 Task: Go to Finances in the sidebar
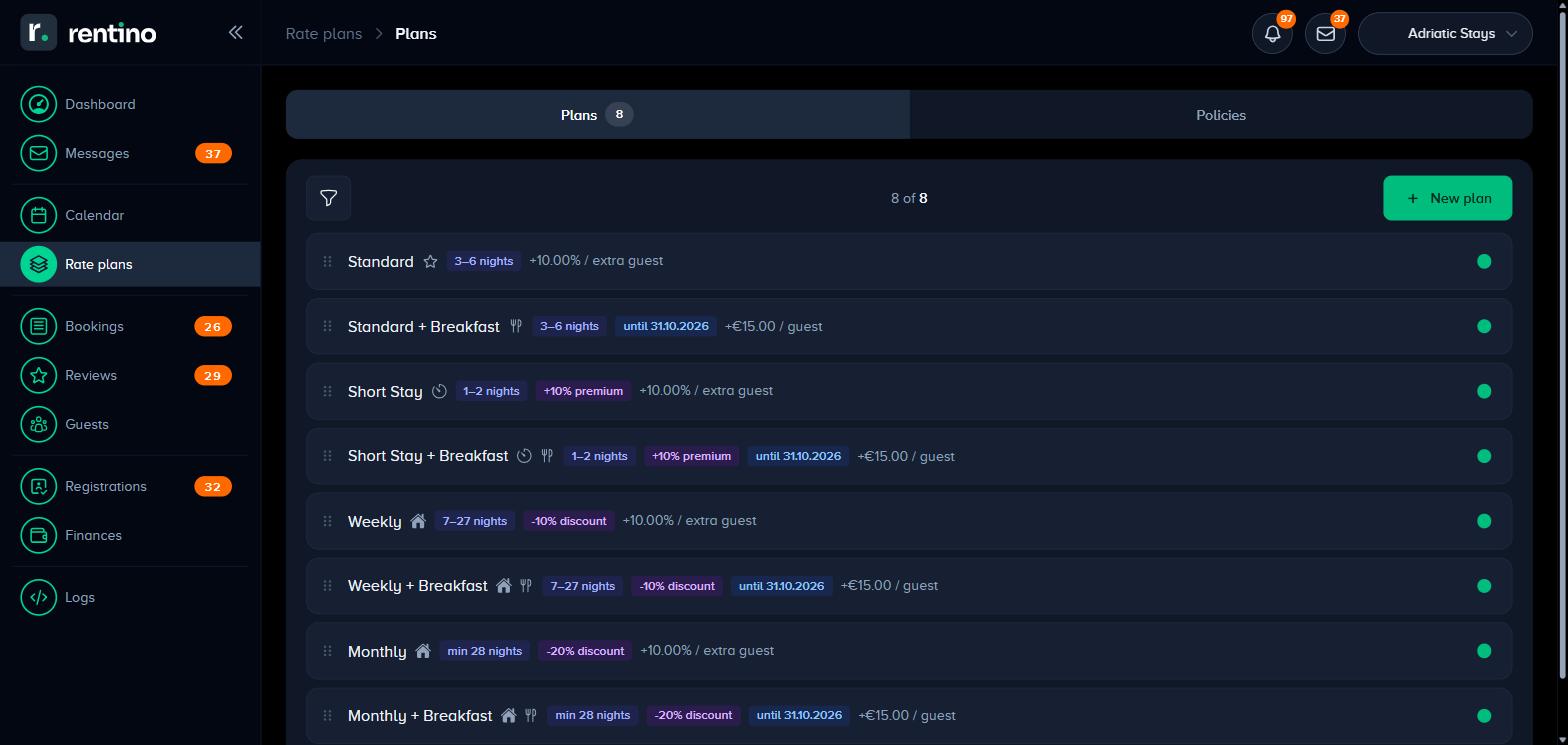tap(130, 535)
